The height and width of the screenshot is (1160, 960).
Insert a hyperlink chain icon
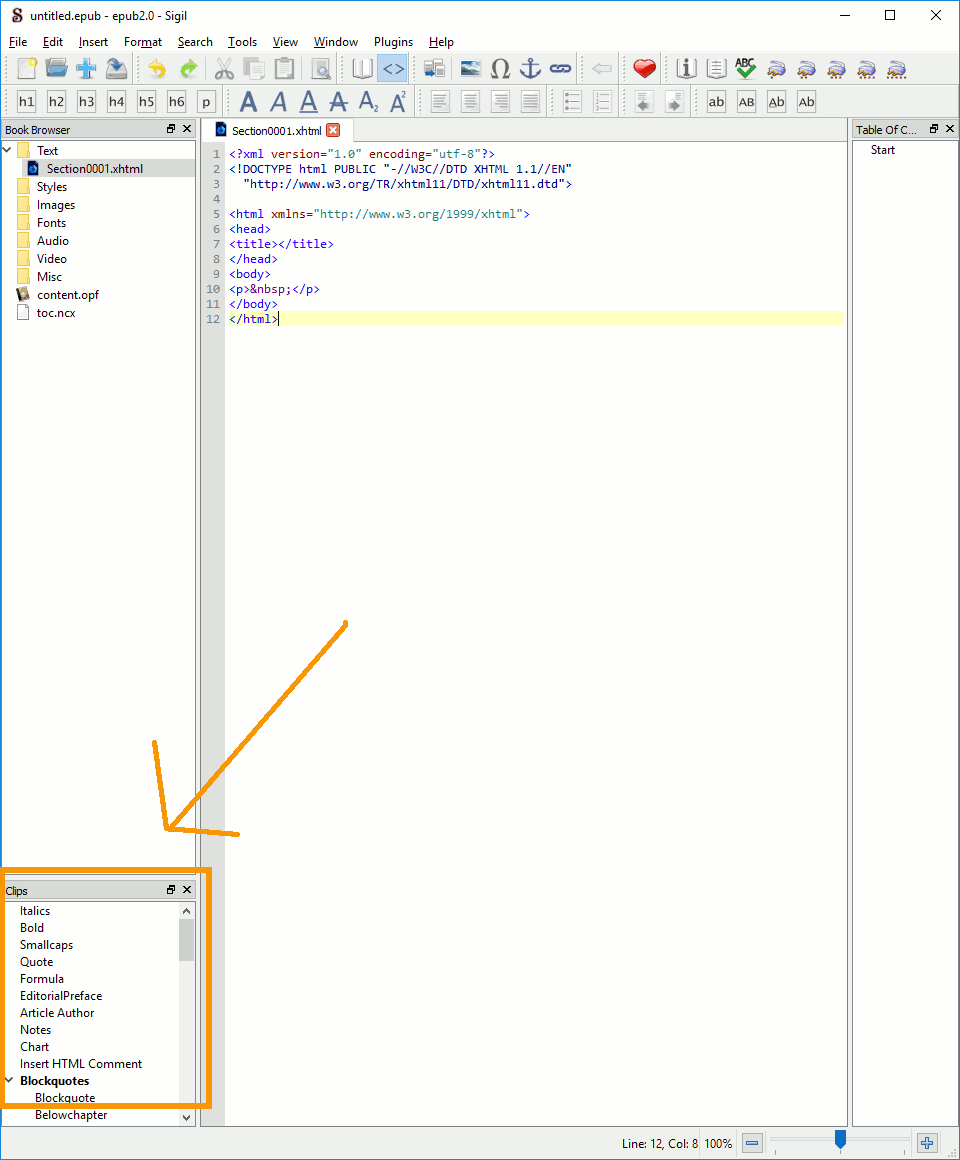point(561,69)
